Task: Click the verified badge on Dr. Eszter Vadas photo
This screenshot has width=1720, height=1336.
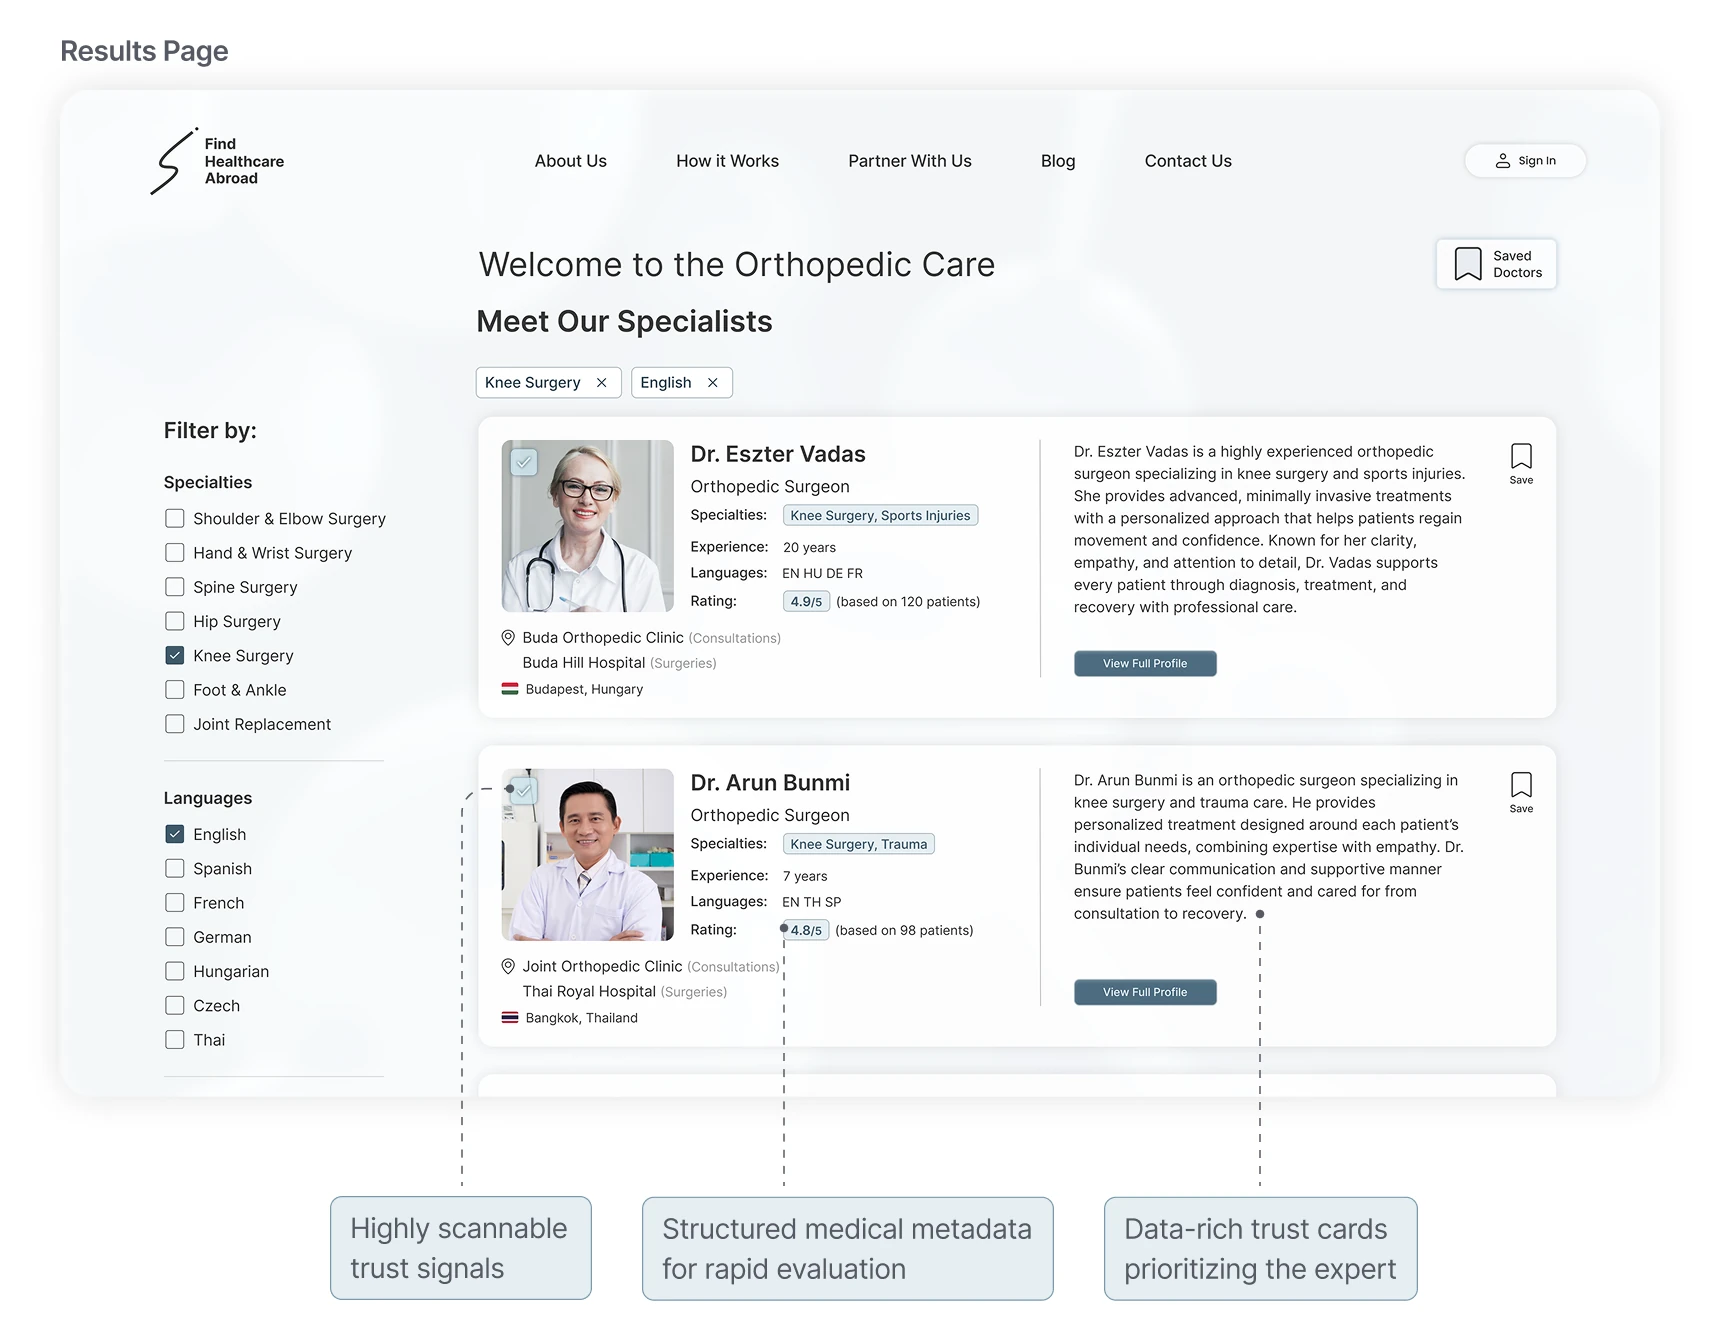Action: click(524, 462)
